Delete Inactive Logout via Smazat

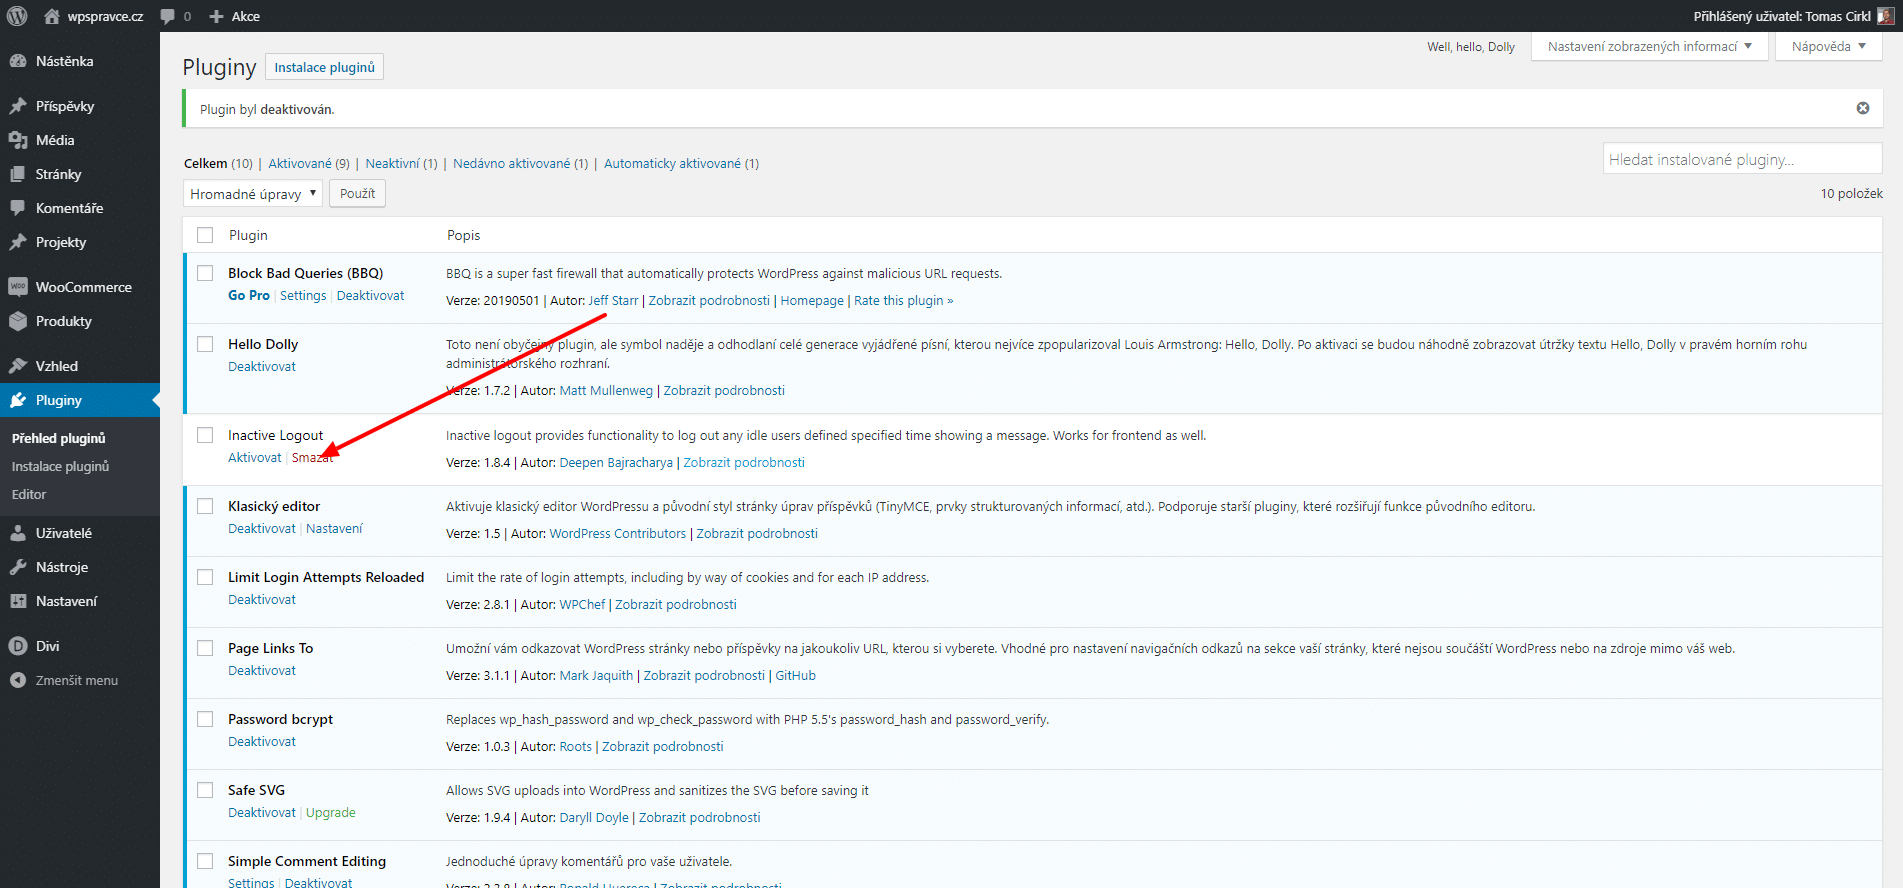click(312, 458)
